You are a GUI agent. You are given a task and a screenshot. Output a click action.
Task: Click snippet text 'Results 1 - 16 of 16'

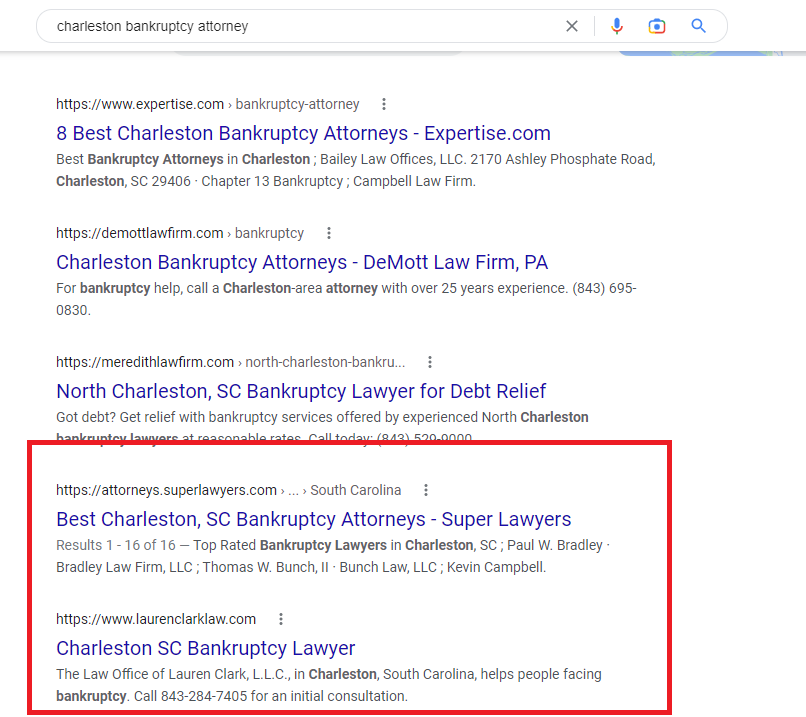[116, 545]
